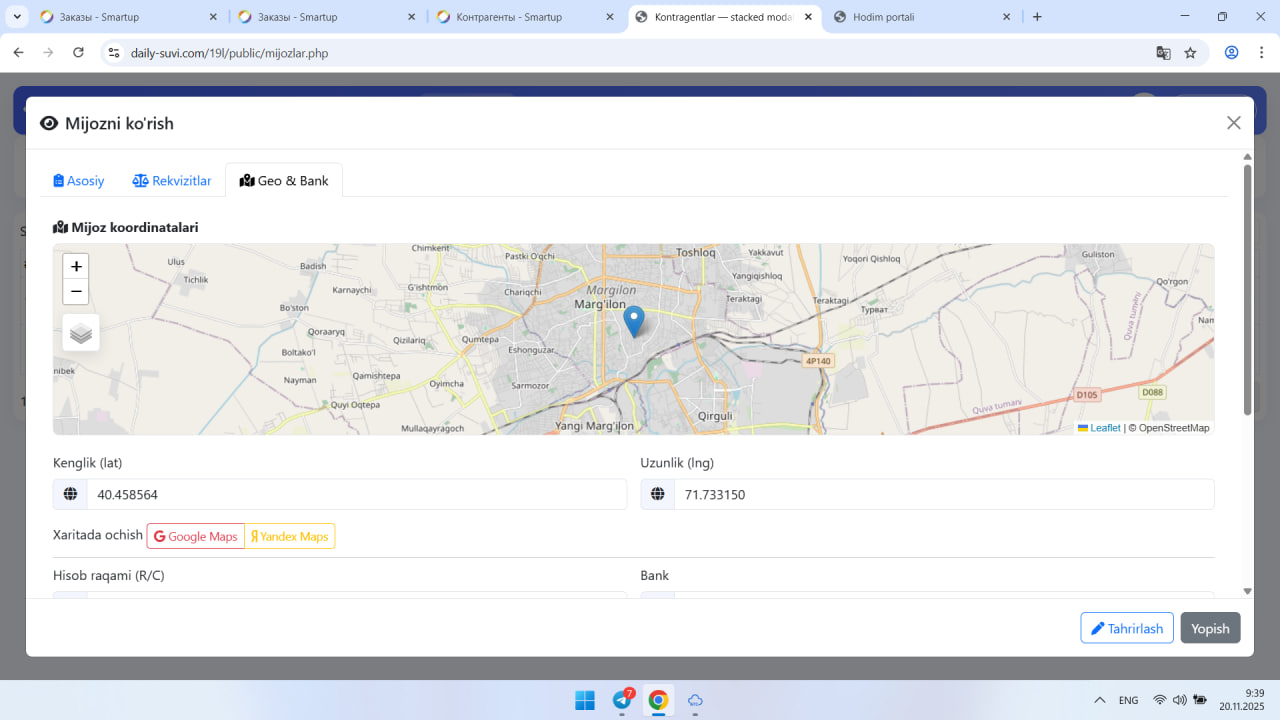Click the blue location marker on map

coord(634,321)
